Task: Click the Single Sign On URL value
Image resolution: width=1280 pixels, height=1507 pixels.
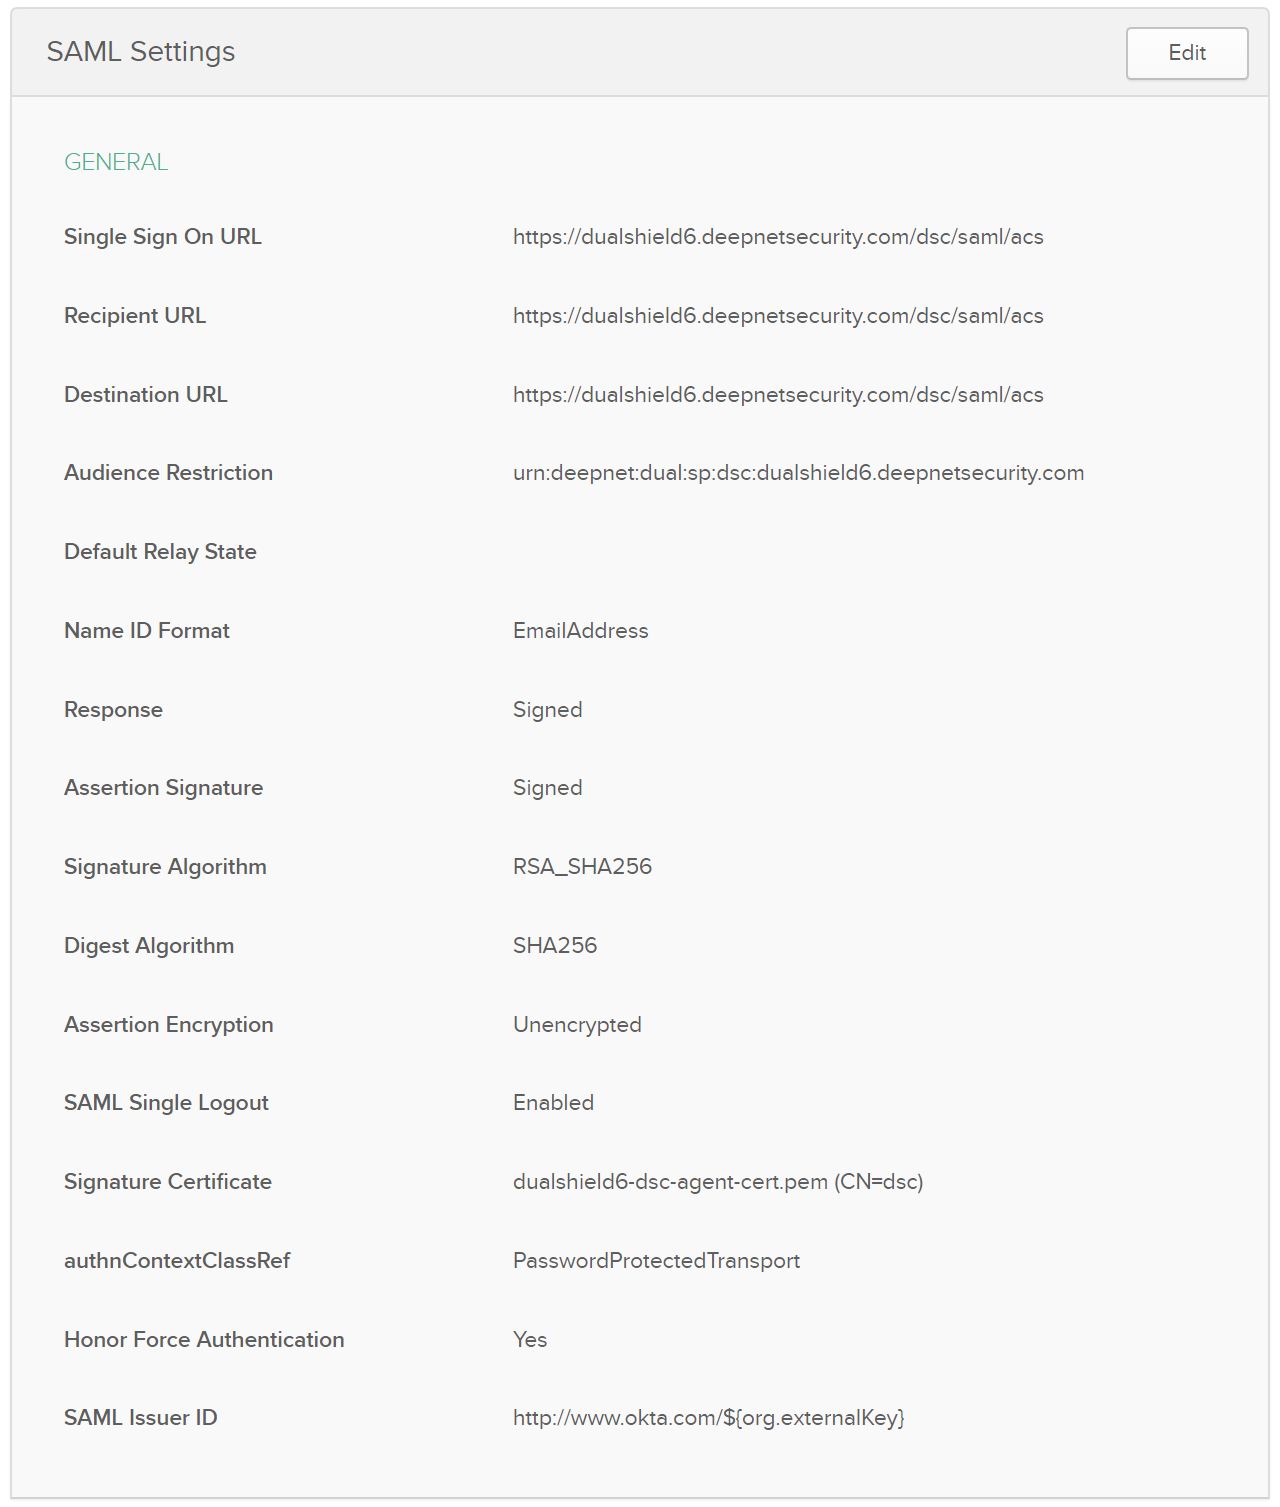Action: [x=778, y=237]
